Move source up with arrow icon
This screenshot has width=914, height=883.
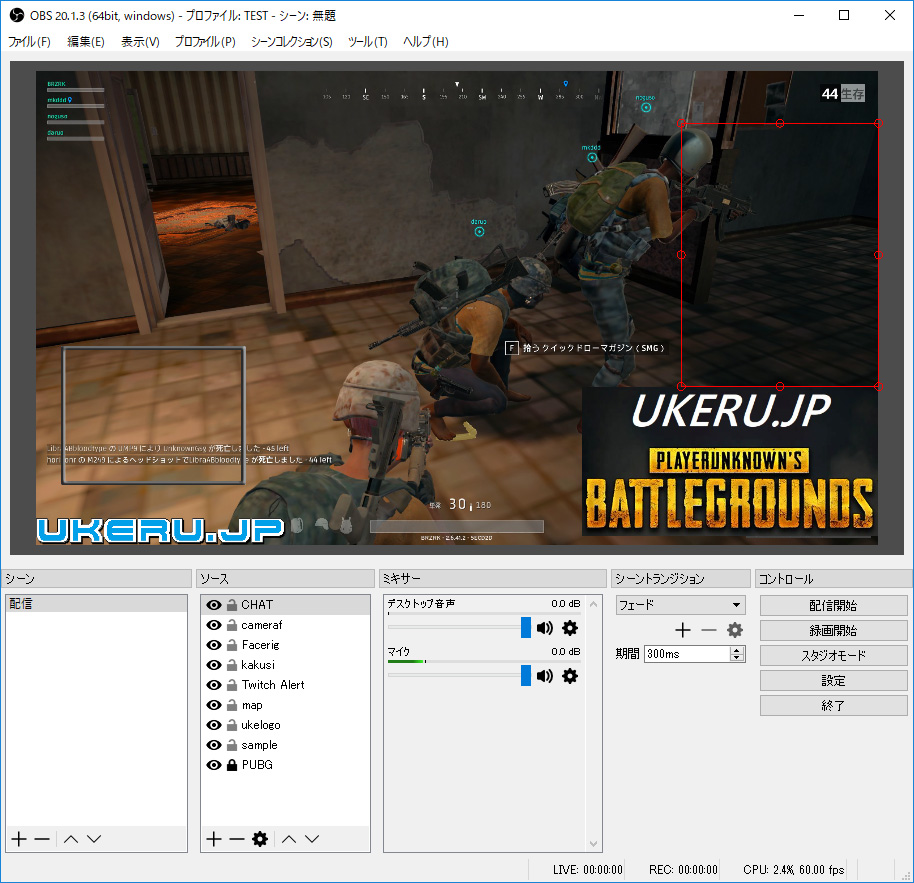[289, 839]
